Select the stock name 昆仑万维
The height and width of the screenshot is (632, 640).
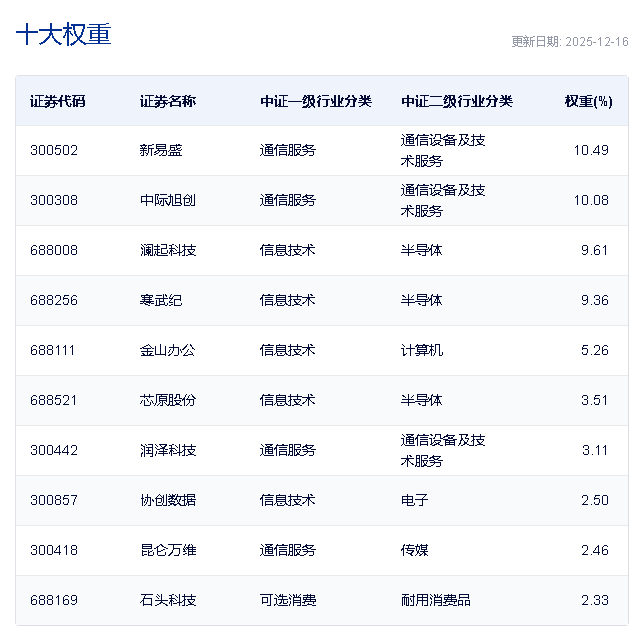click(168, 550)
